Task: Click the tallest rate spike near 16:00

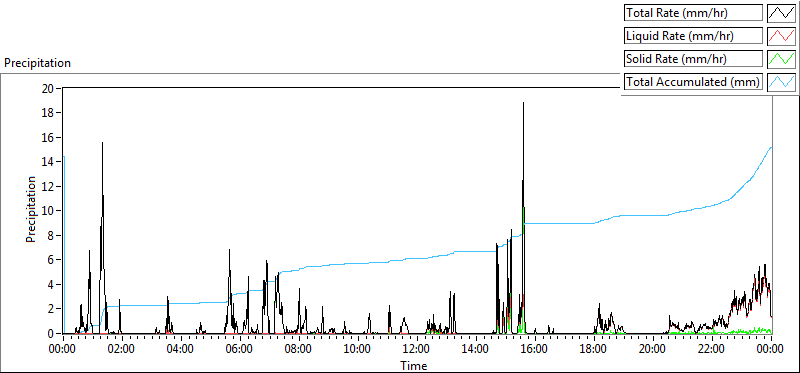Action: tap(523, 103)
